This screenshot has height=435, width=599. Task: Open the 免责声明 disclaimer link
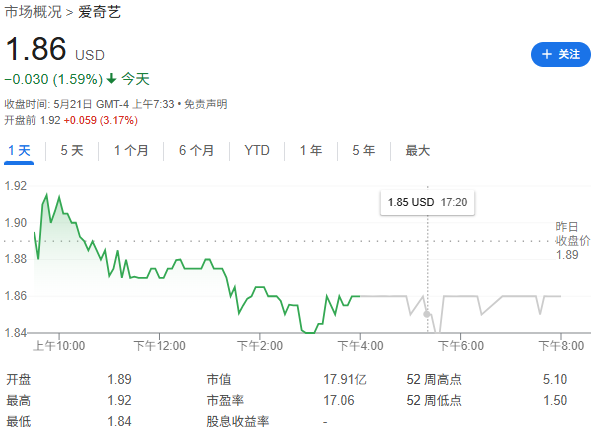point(206,104)
